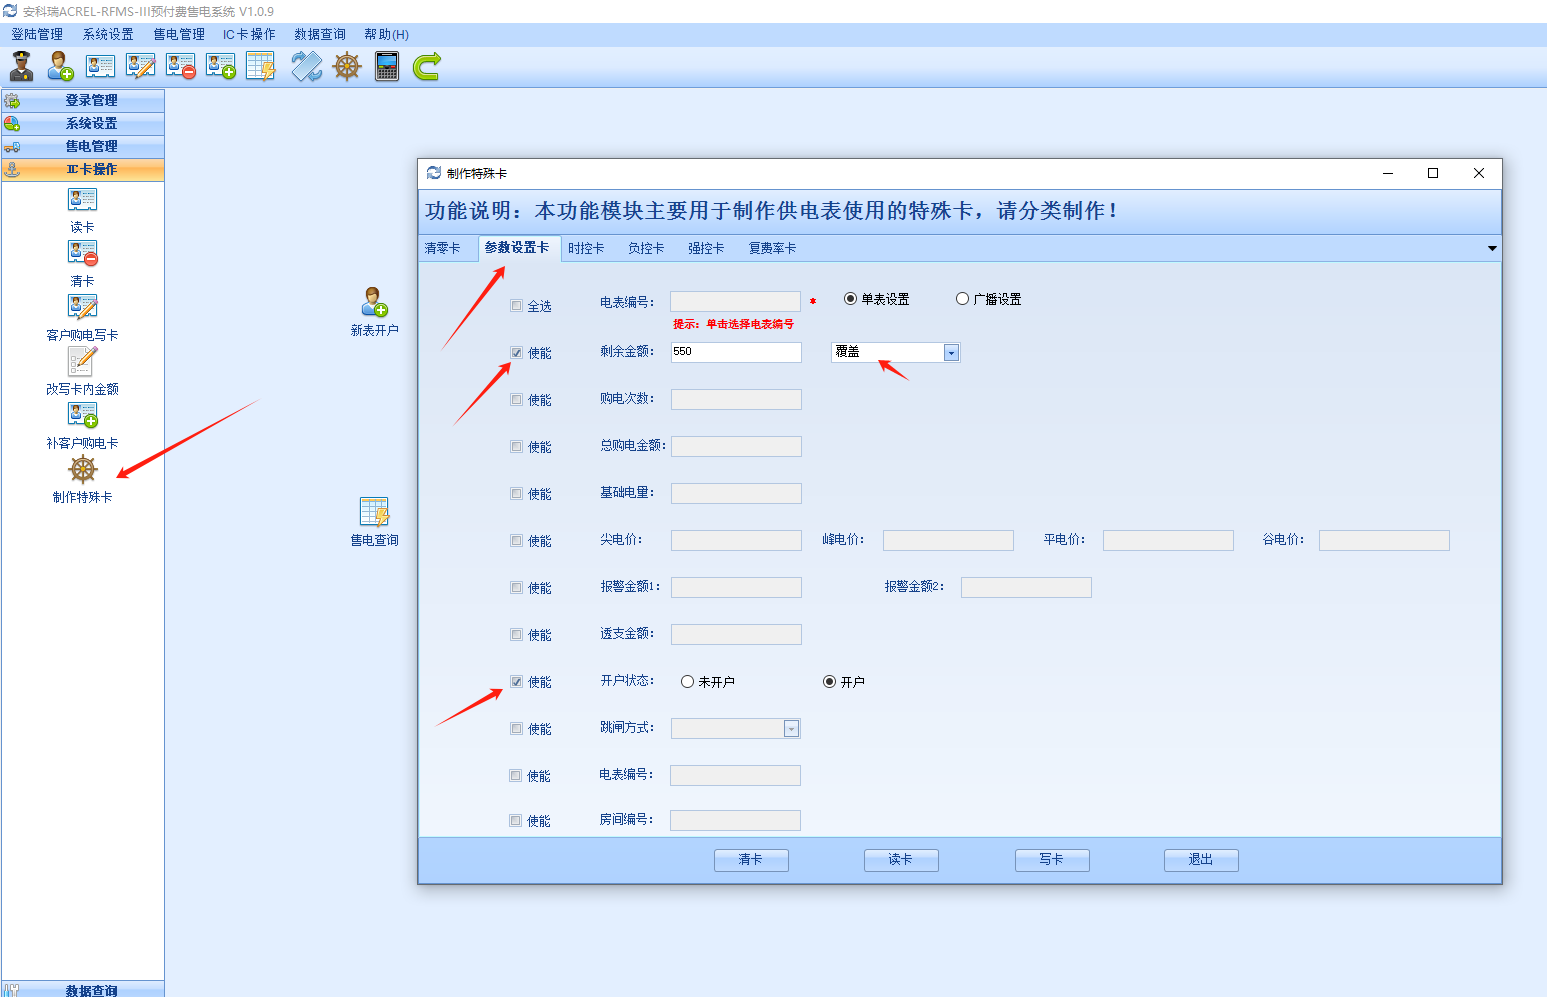
Task: Open 补客户购电卡 in the sidebar
Action: pos(82,416)
